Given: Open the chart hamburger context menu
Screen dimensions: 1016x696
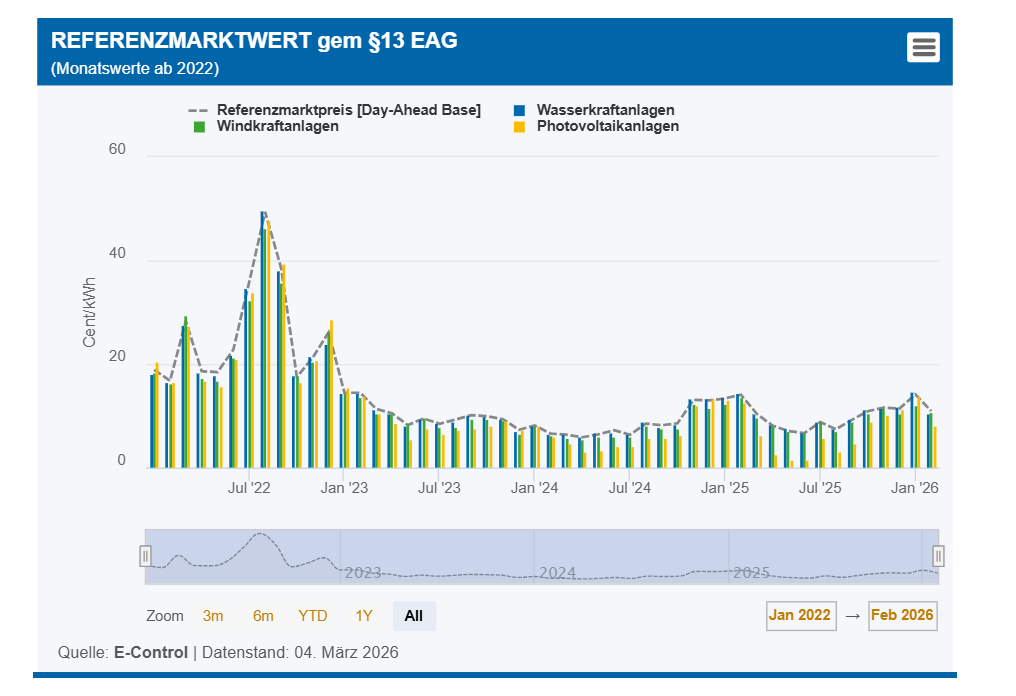Looking at the screenshot, I should (x=922, y=47).
